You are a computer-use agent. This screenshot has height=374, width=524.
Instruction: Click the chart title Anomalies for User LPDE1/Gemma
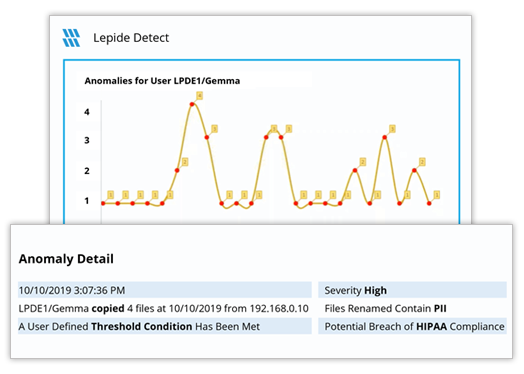pyautogui.click(x=162, y=81)
